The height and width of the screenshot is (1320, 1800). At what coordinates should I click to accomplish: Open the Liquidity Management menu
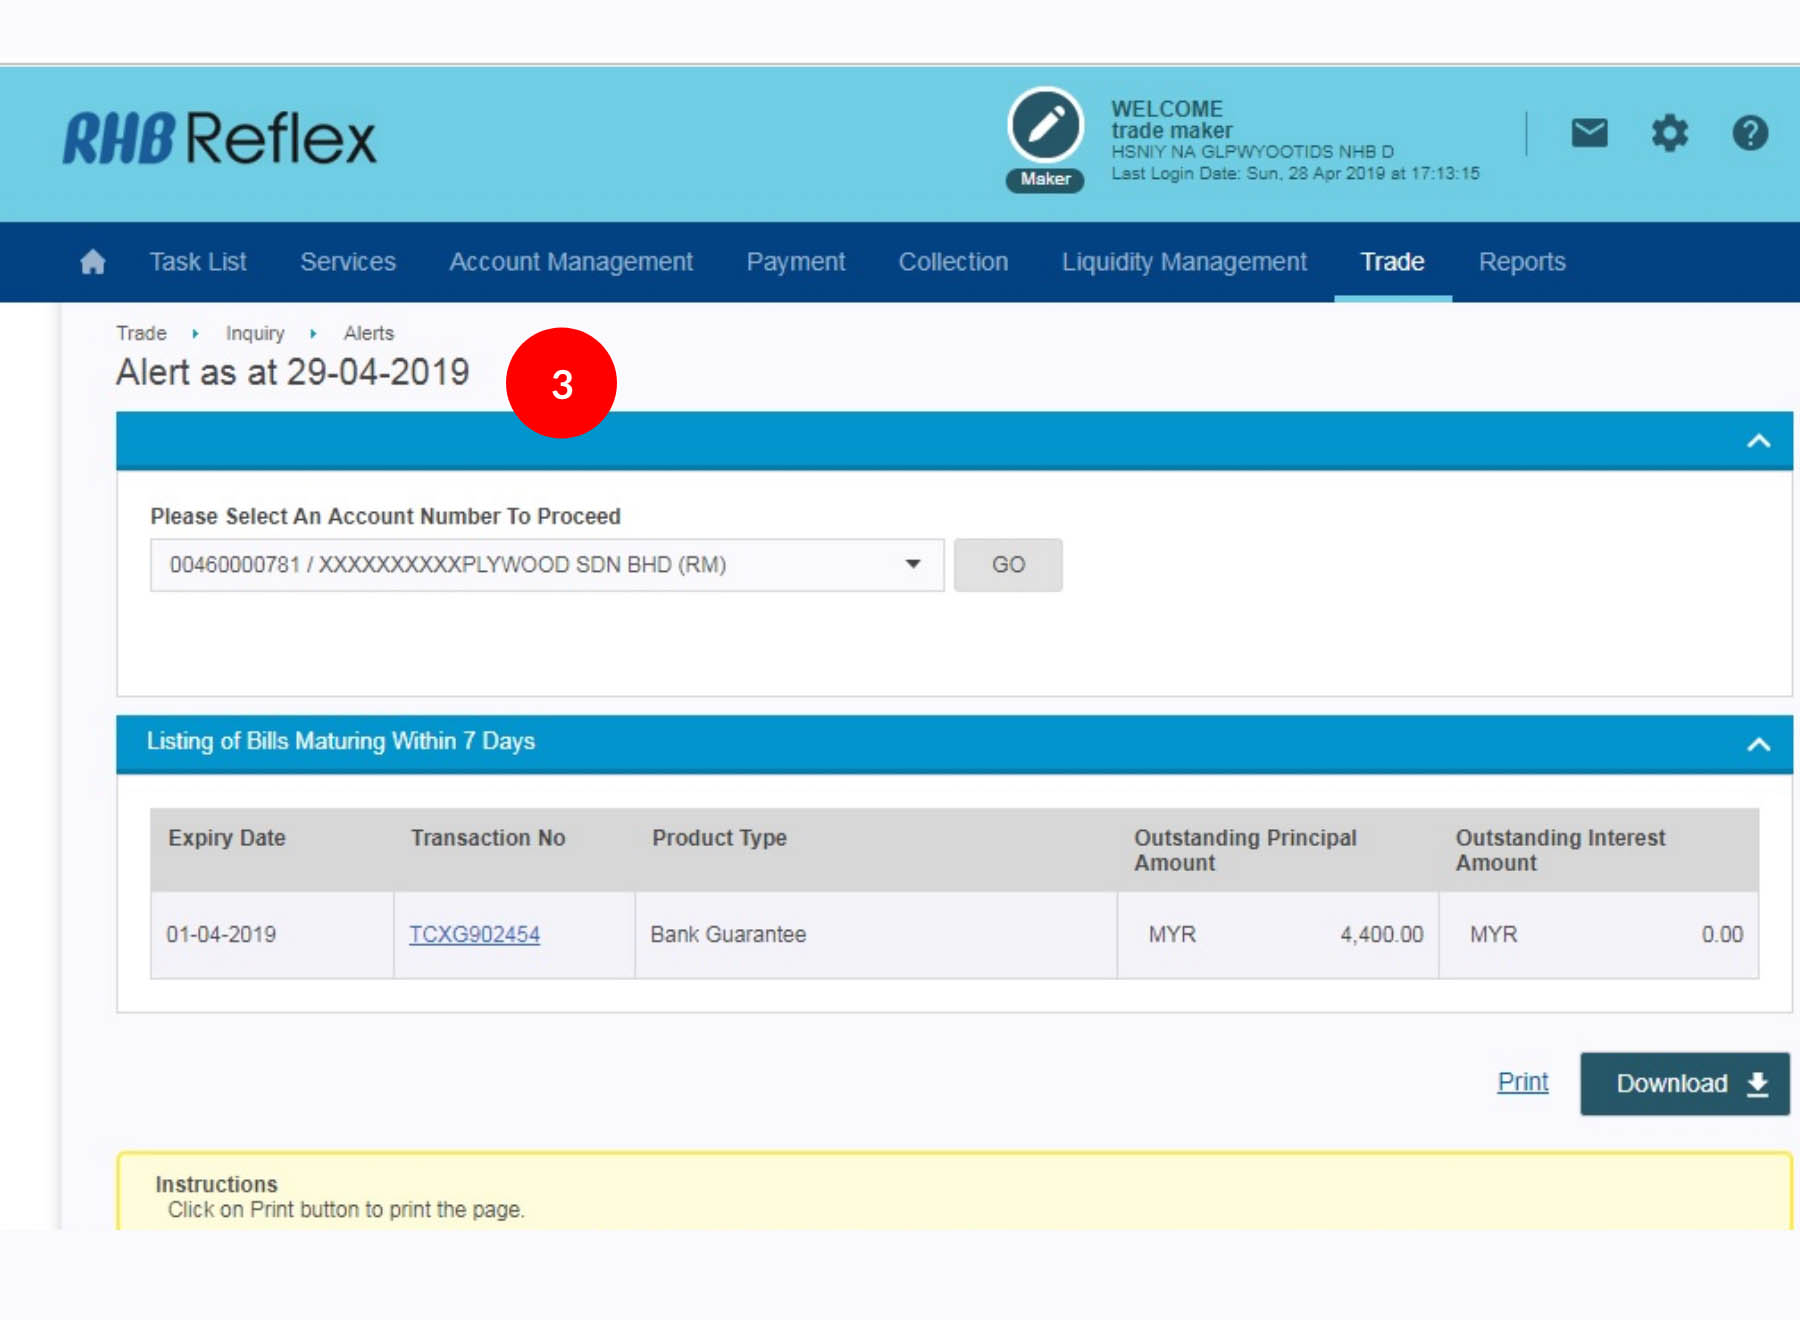(x=1184, y=262)
